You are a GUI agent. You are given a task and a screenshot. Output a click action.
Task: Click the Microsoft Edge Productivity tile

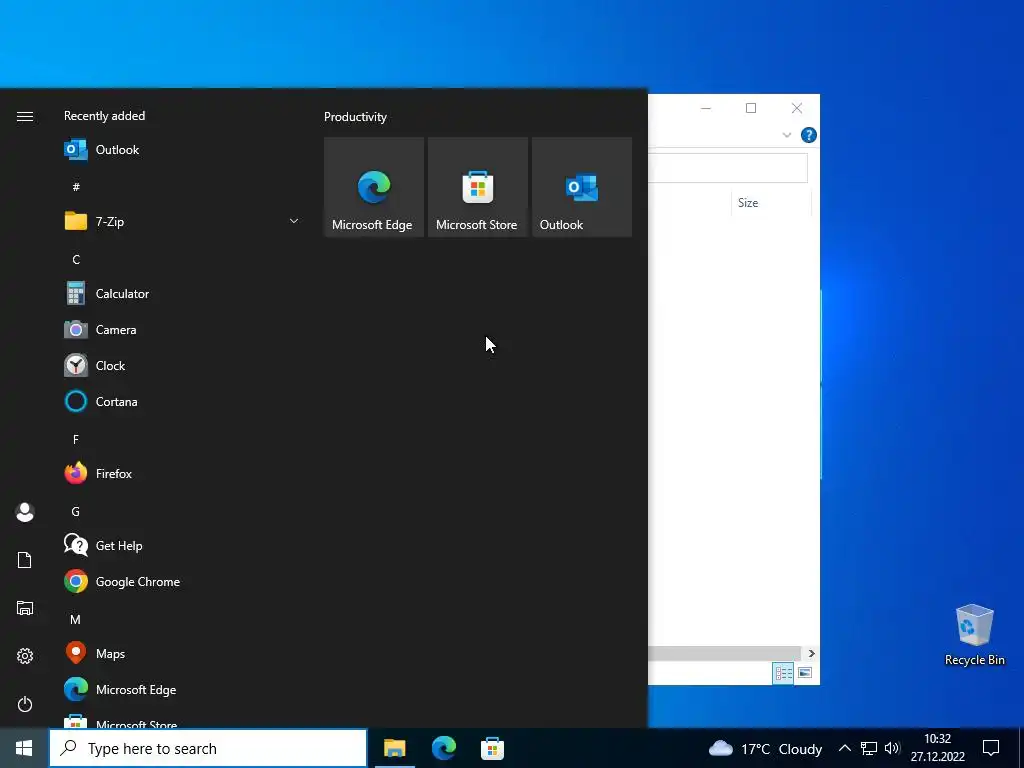coord(374,187)
